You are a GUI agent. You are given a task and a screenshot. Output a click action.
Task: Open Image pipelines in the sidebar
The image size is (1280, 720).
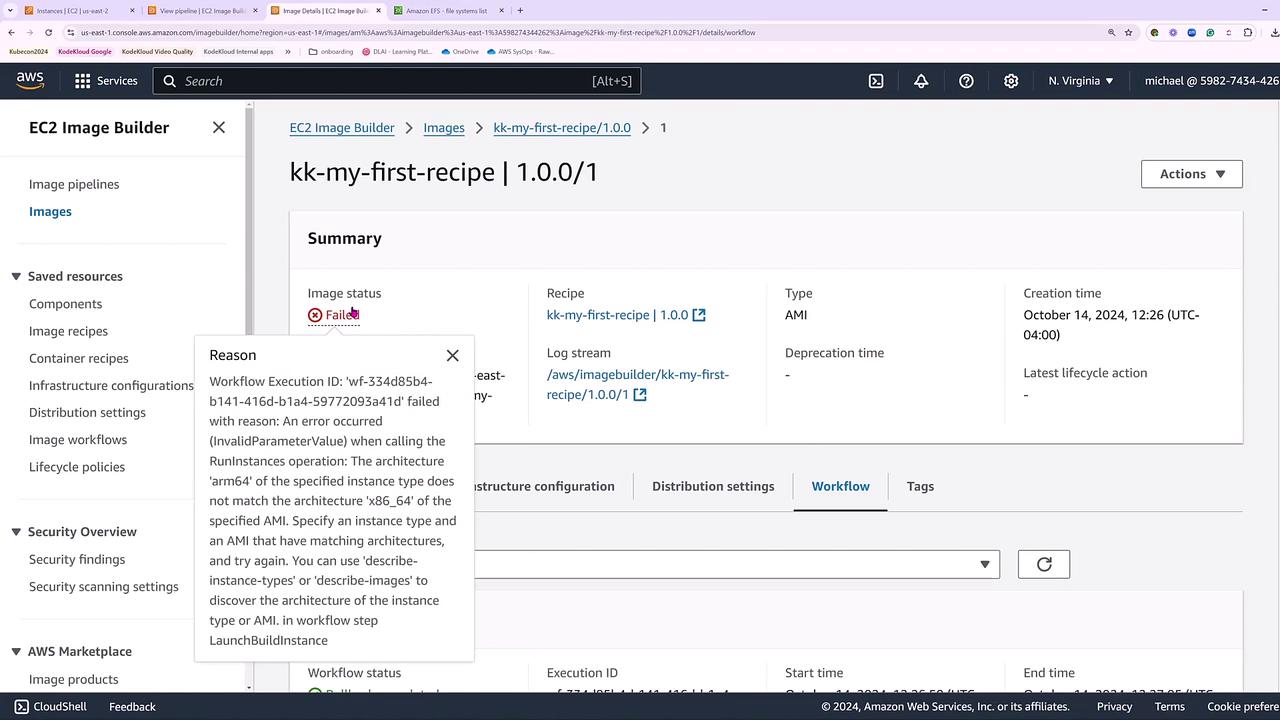pyautogui.click(x=74, y=185)
